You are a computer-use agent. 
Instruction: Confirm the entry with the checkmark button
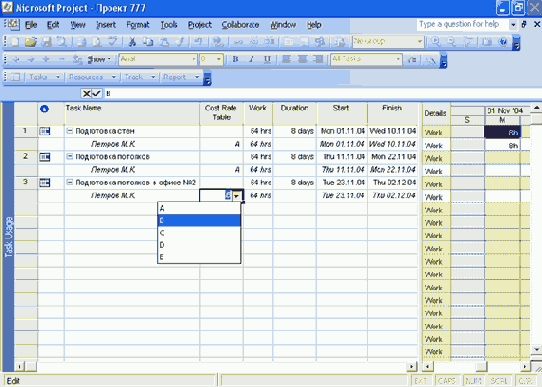pyautogui.click(x=96, y=93)
